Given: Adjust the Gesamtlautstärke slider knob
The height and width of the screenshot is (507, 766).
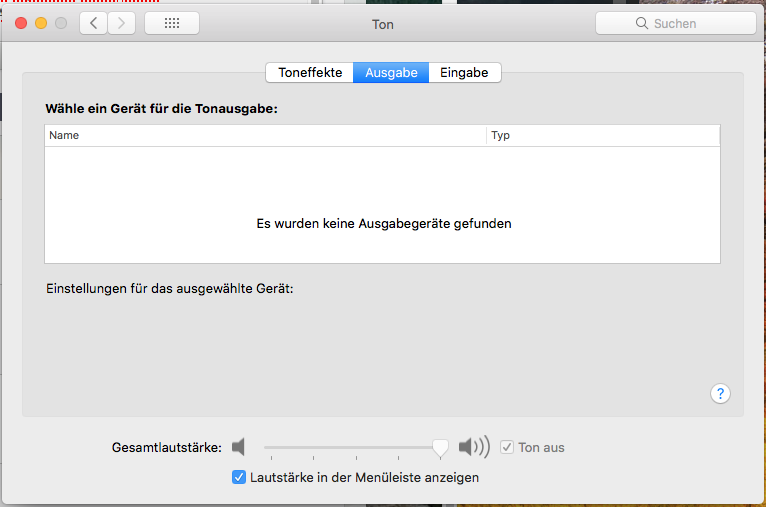Looking at the screenshot, I should pyautogui.click(x=440, y=447).
